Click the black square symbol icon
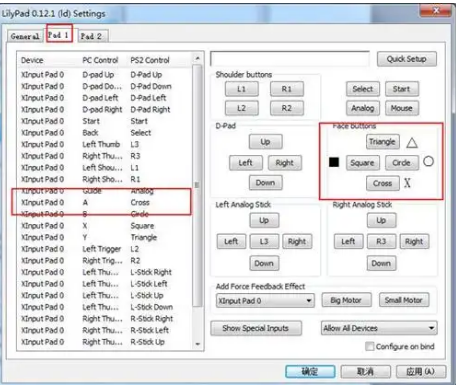456x385 pixels. [334, 162]
